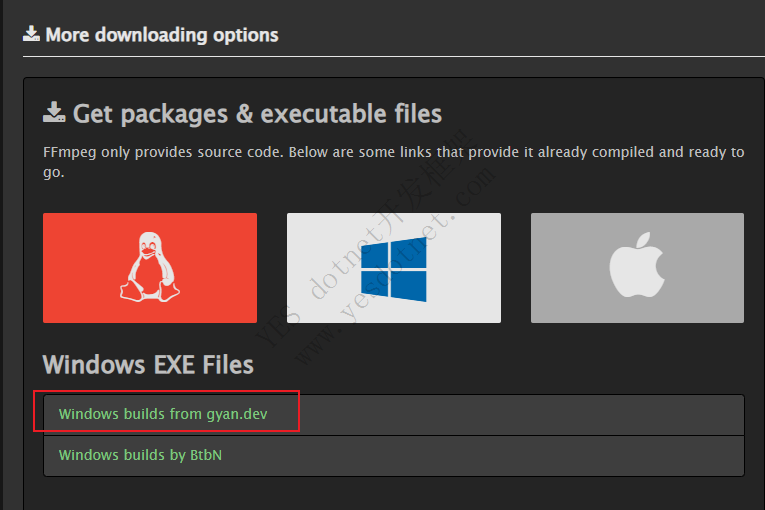Click the Windows EXE Files heading
This screenshot has width=765, height=510.
tap(148, 364)
